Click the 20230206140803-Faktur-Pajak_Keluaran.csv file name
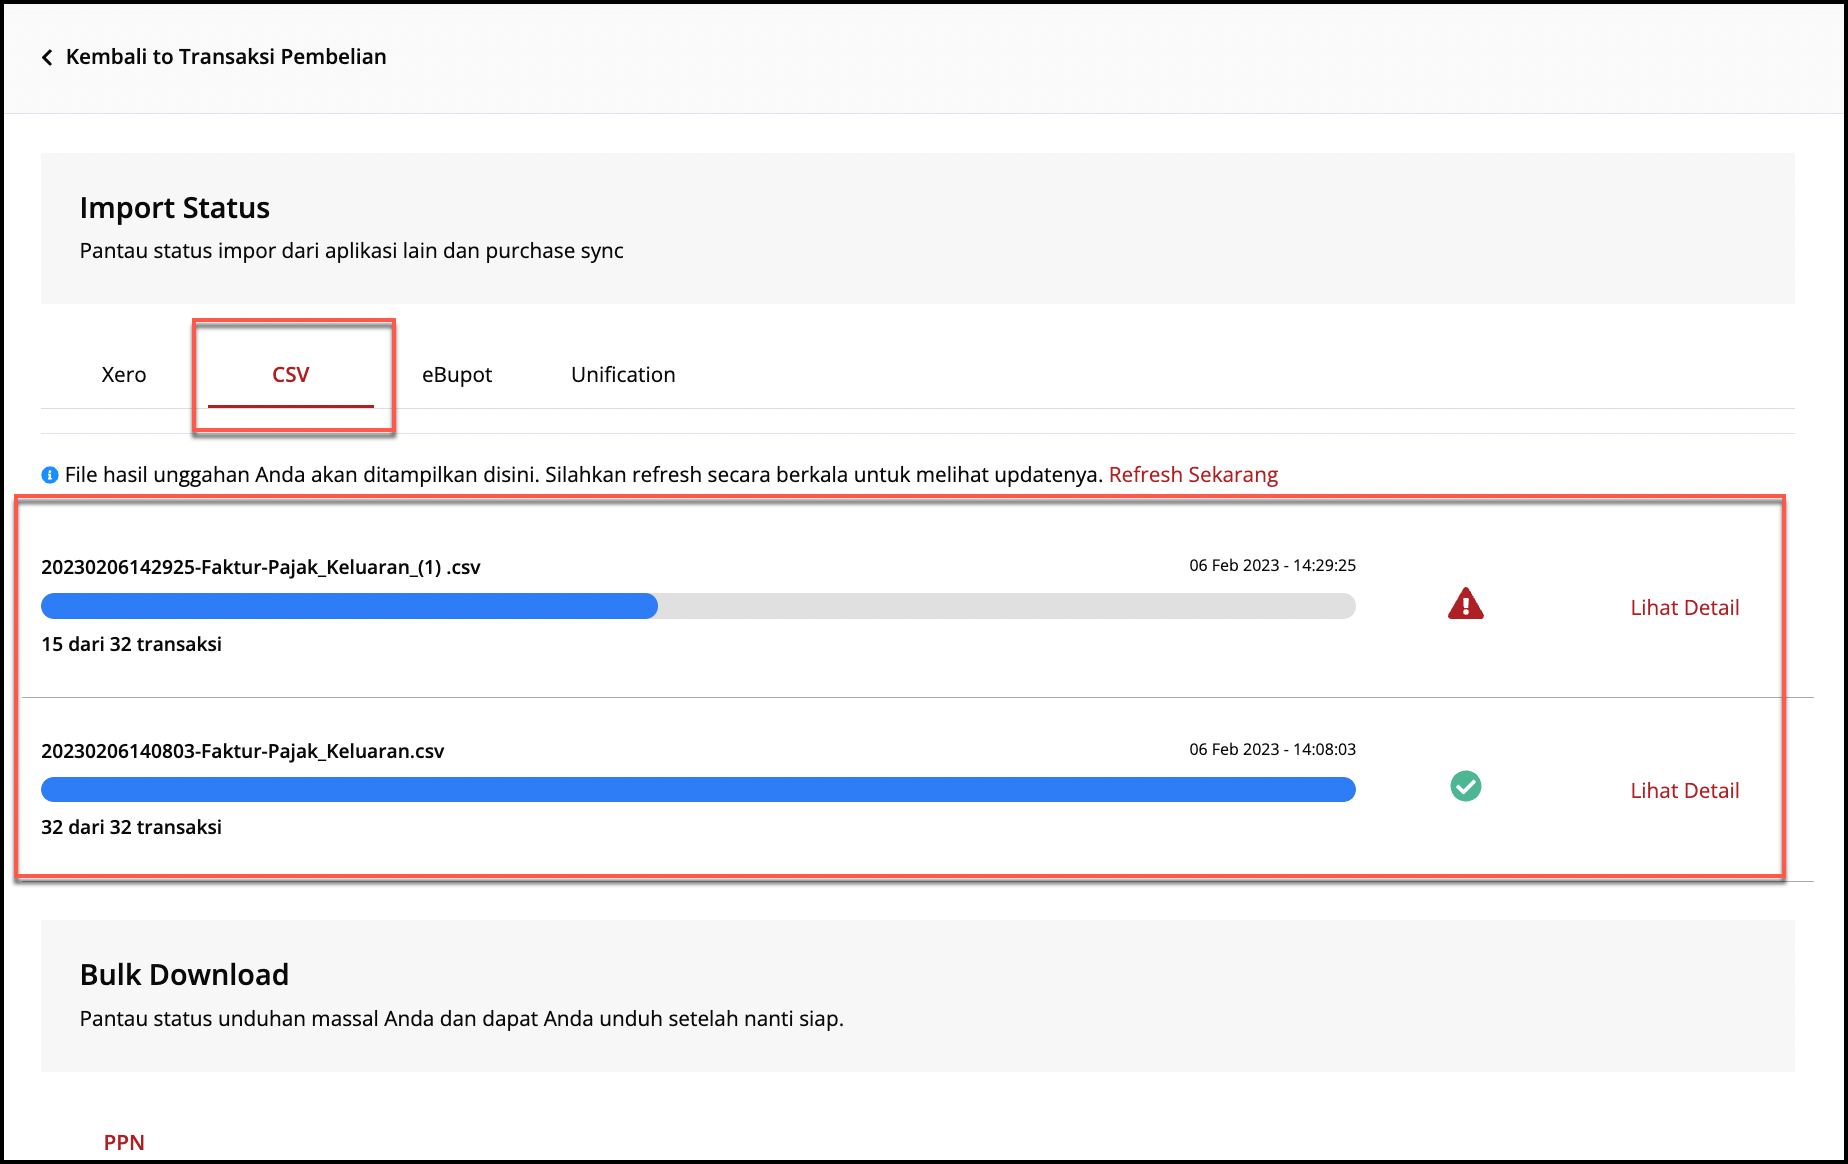Screen dimensions: 1848x1164 pos(243,752)
